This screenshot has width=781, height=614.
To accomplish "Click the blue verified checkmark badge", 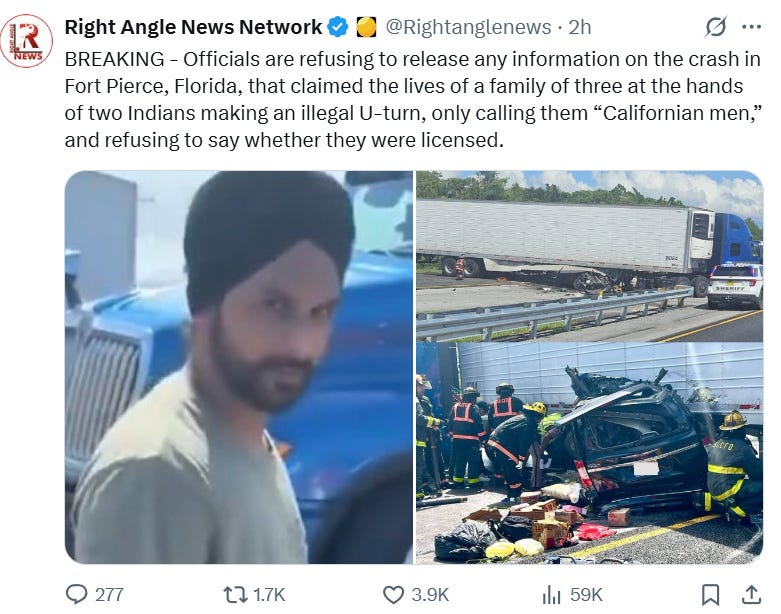I will [339, 27].
